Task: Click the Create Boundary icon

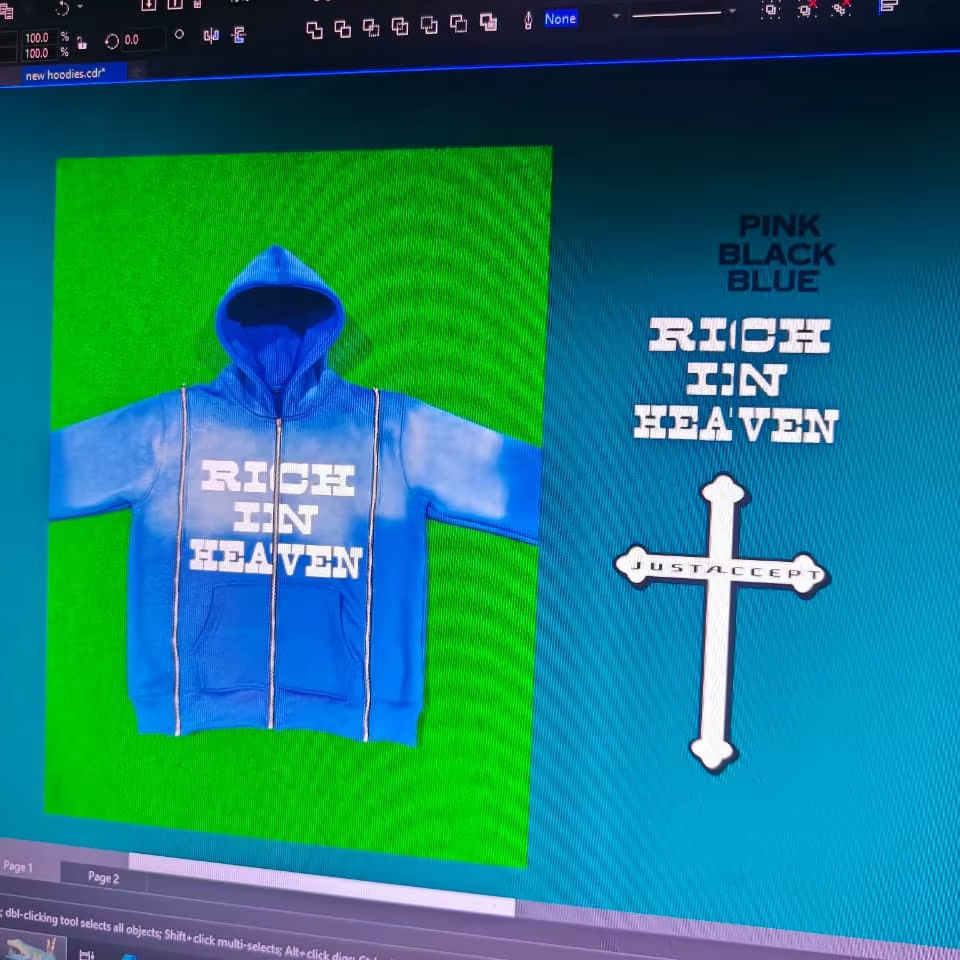Action: click(x=488, y=22)
